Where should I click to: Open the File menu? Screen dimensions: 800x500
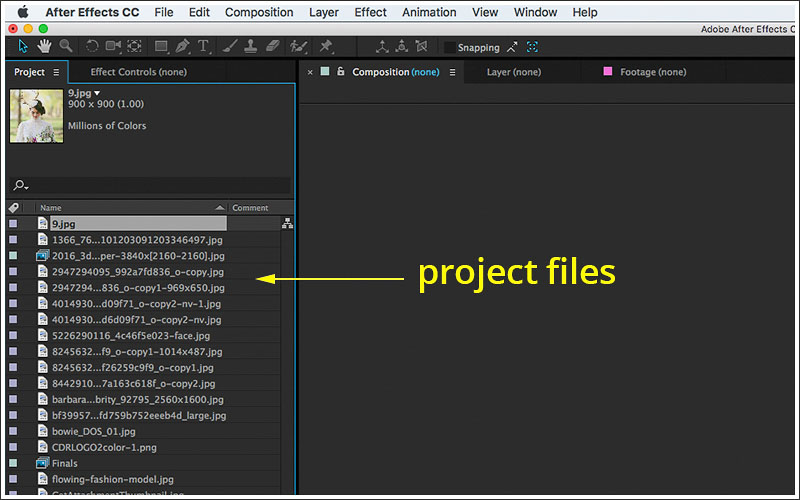(164, 12)
